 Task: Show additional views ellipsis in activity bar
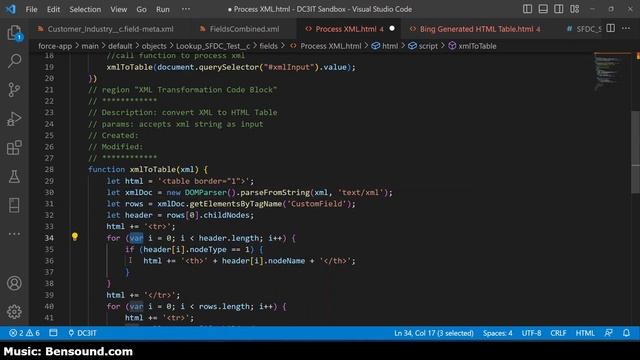click(14, 234)
